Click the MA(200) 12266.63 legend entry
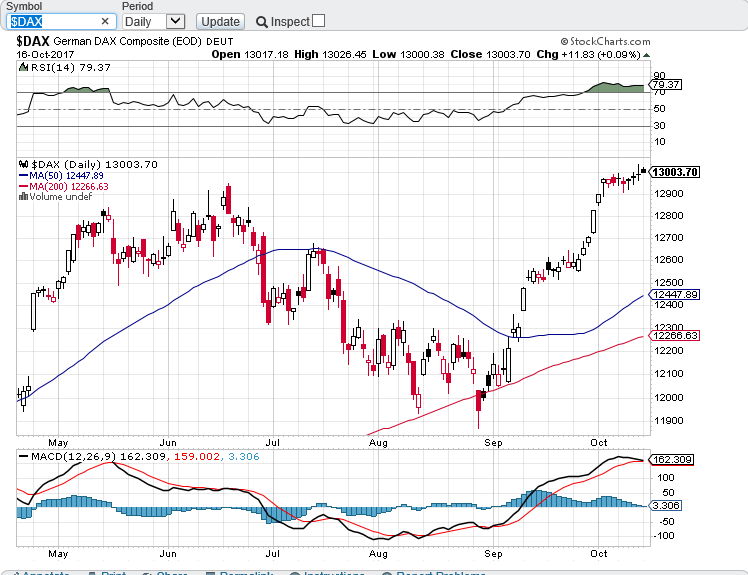 63,187
